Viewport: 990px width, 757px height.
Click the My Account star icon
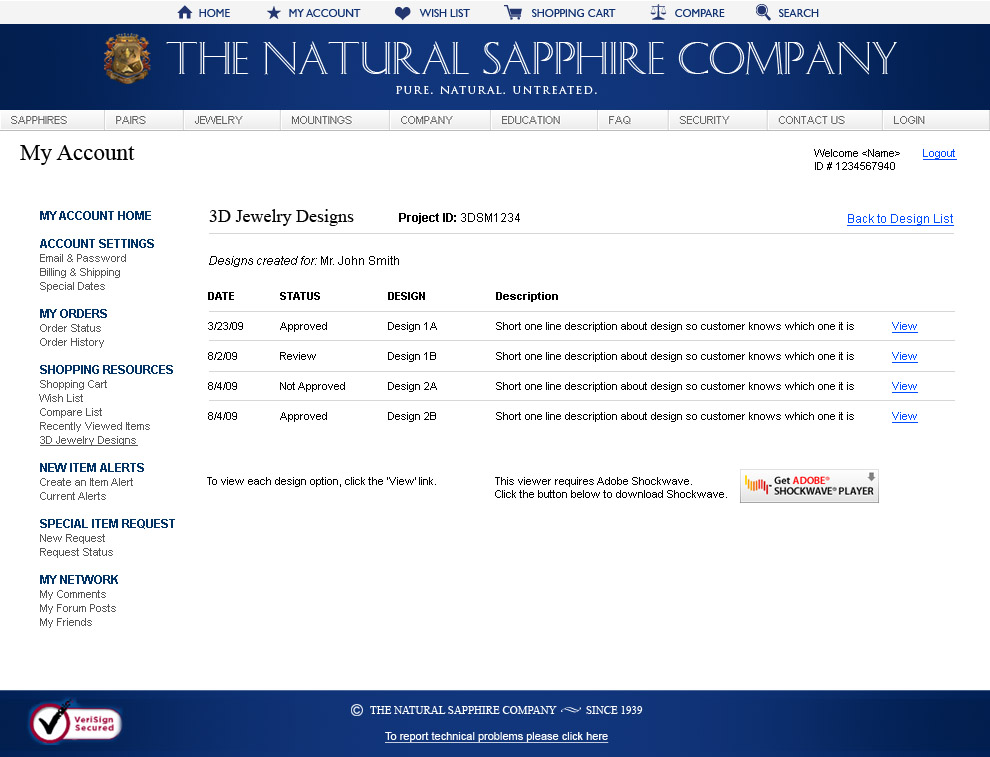(x=273, y=13)
